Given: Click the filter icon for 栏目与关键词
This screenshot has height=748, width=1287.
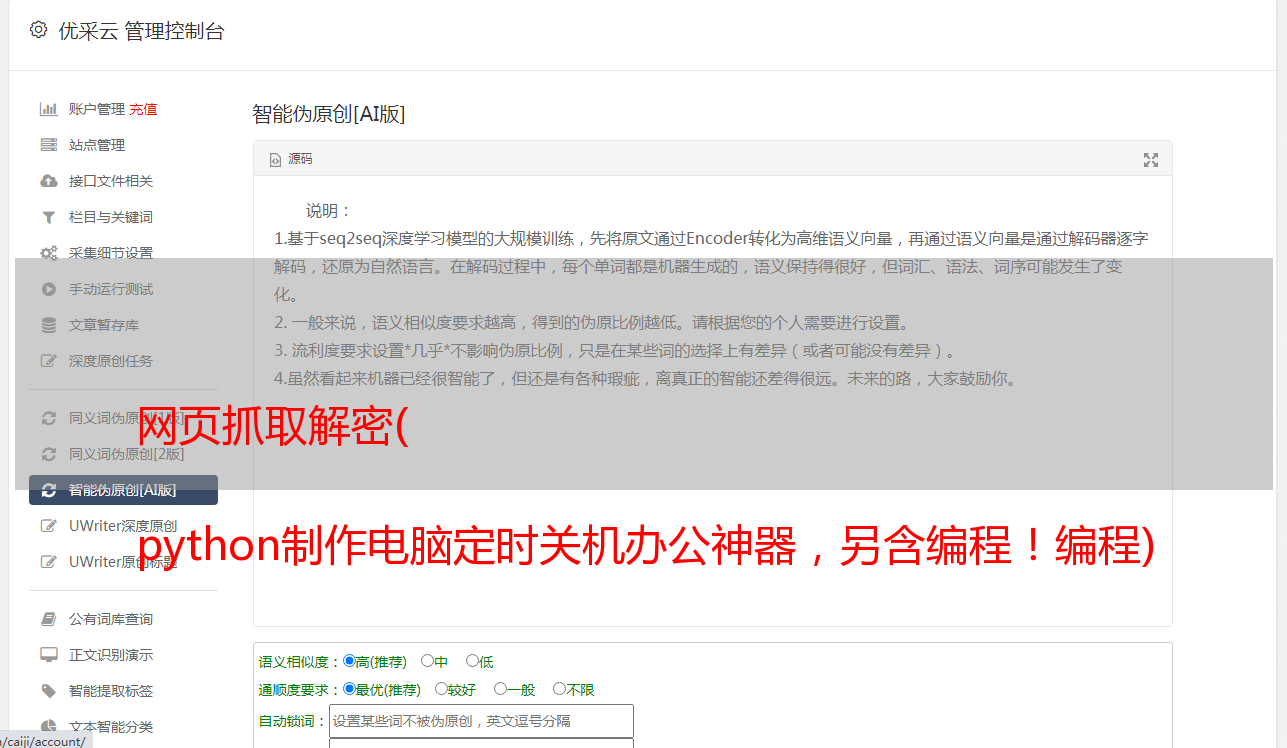Looking at the screenshot, I should click(x=48, y=217).
